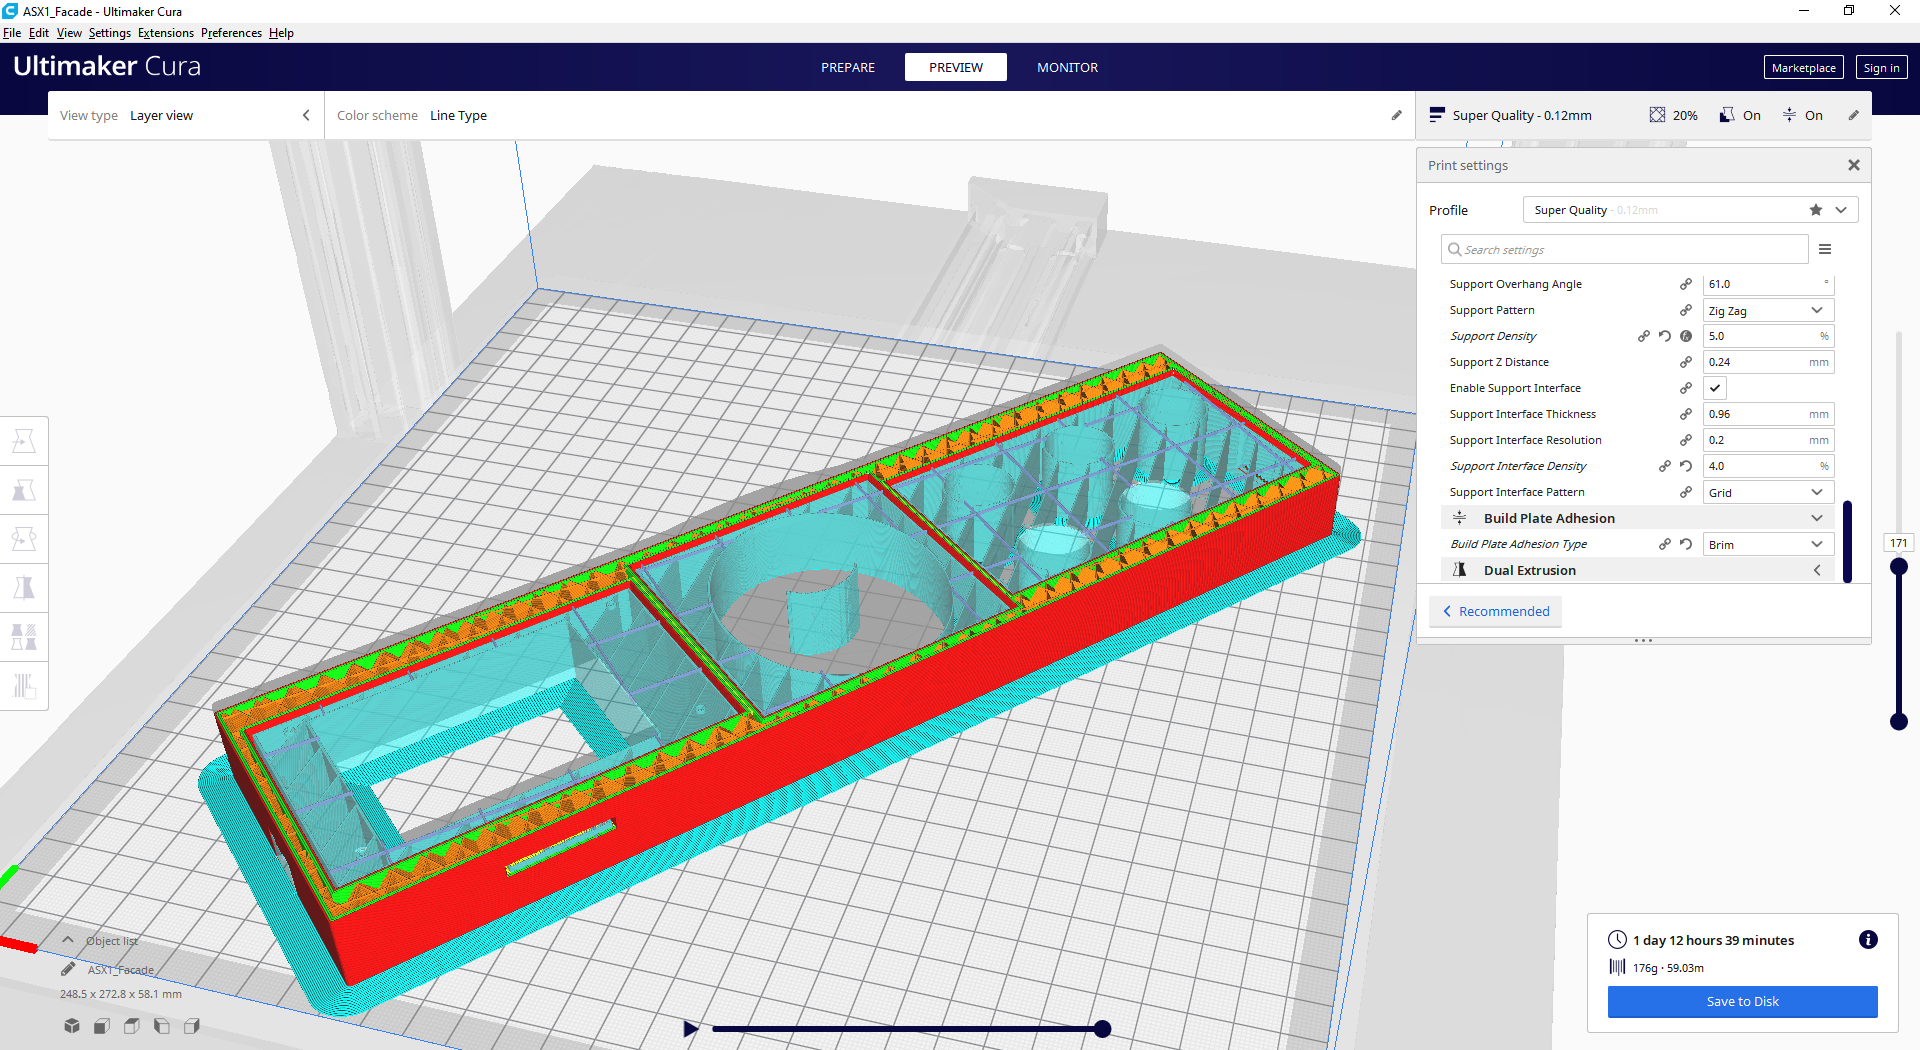The image size is (1920, 1050).
Task: Open settings visibility hamburger menu
Action: click(x=1825, y=249)
